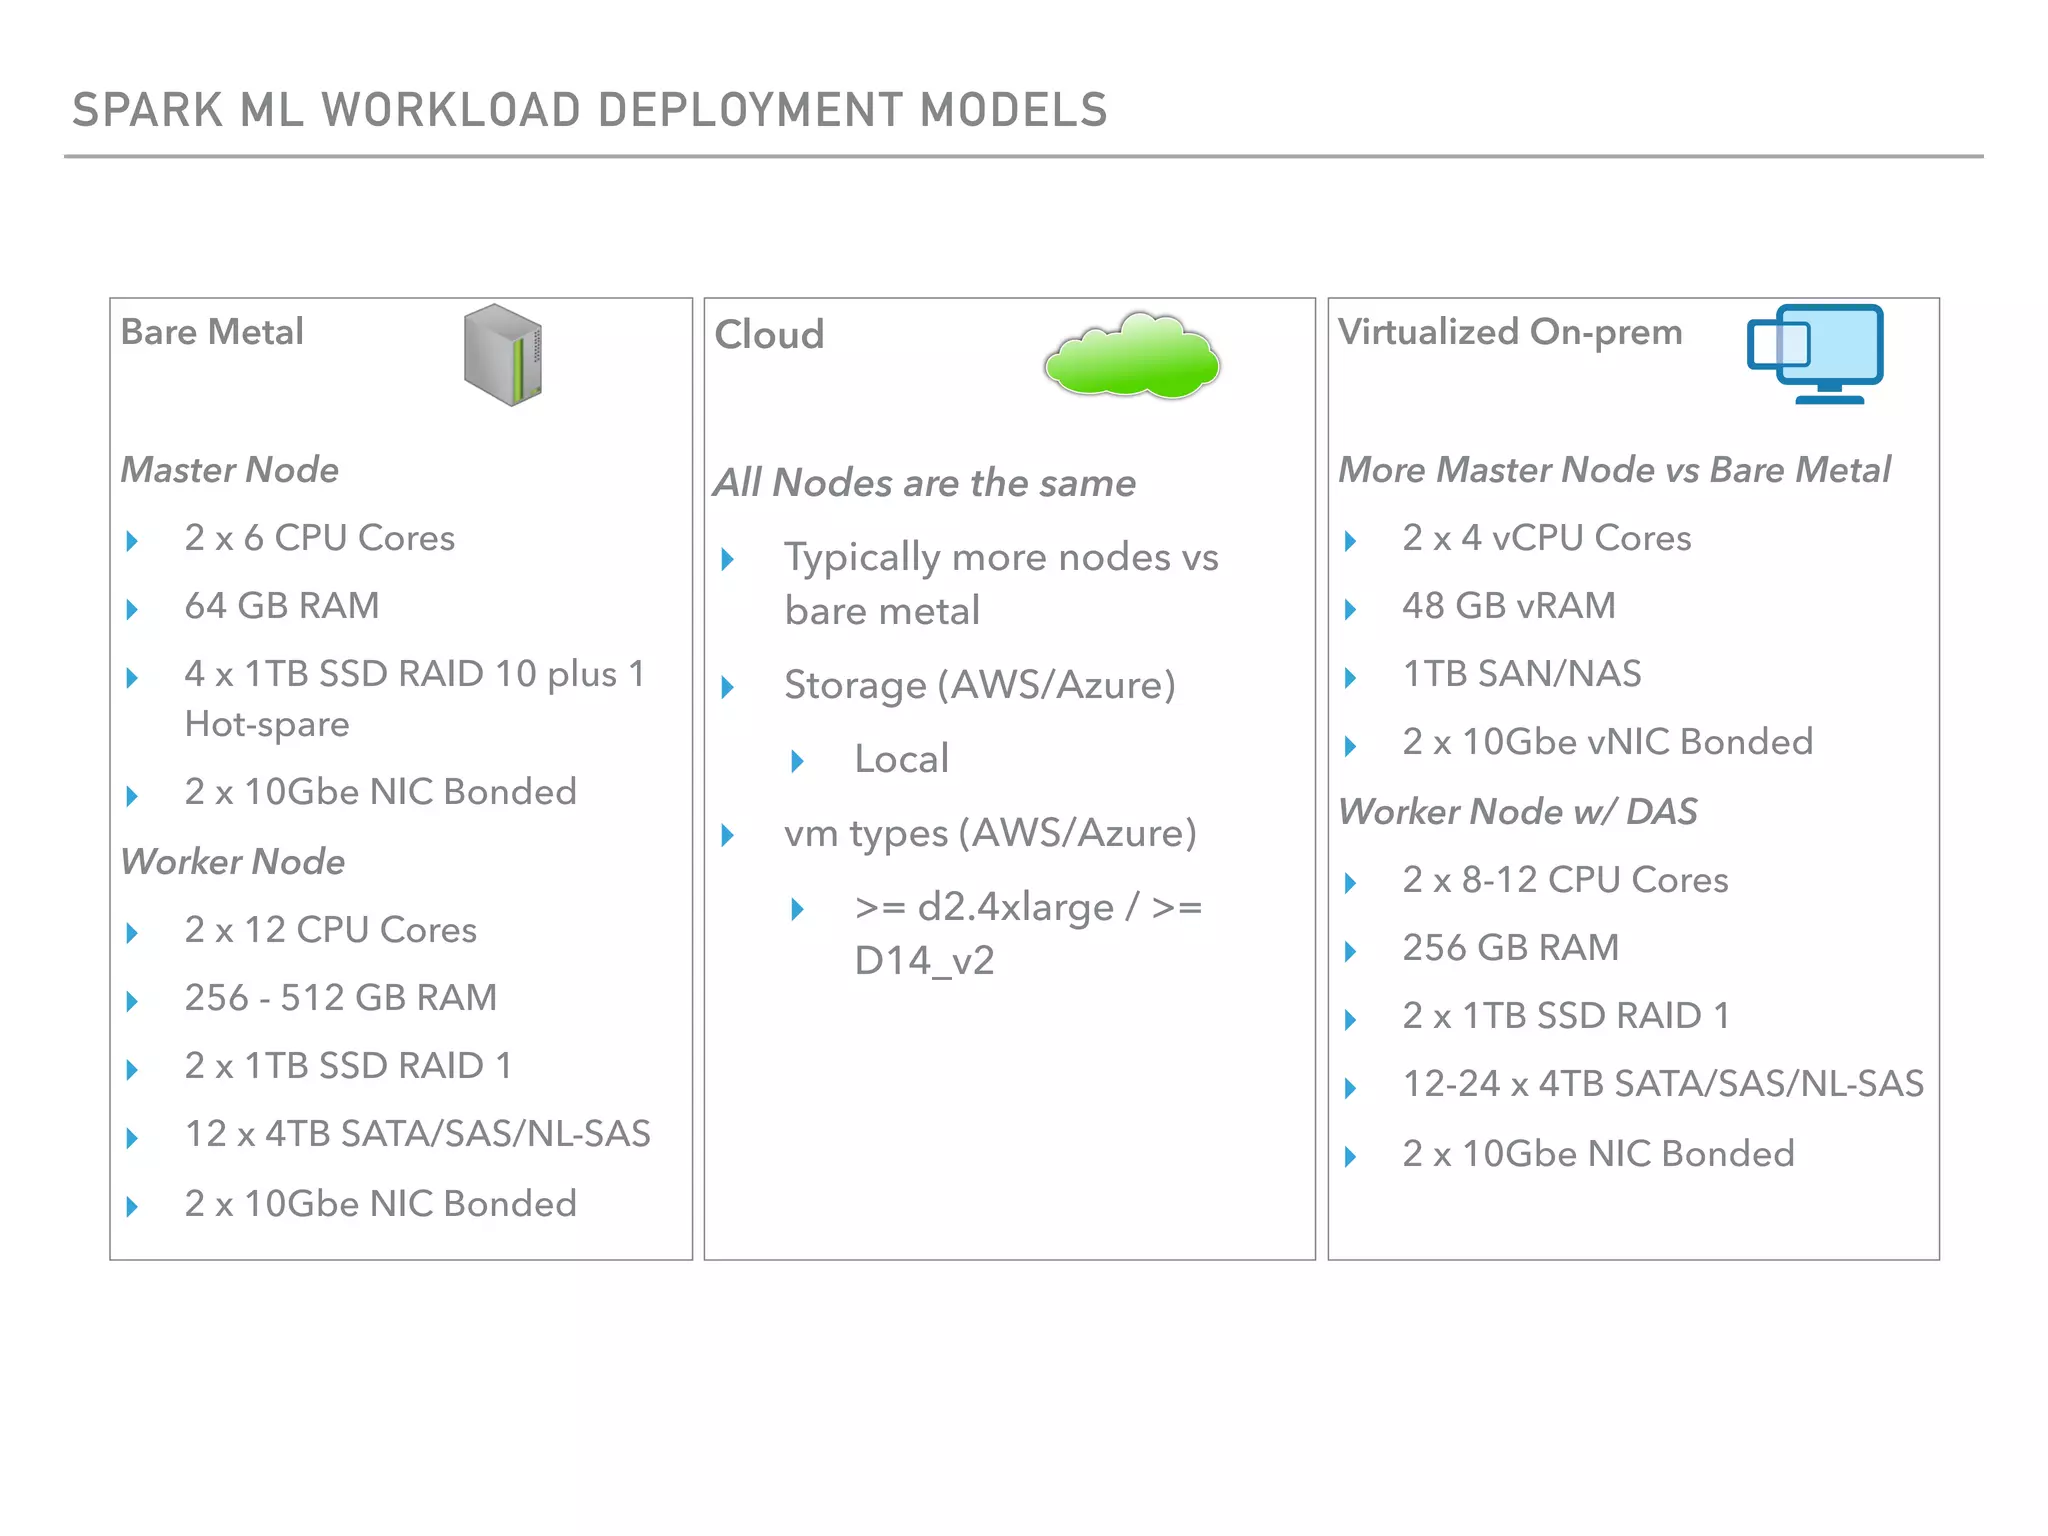Click the 12-24 x 4TB SATA/SAS/NL-SAS line
The image size is (2048, 1536).
click(1662, 1083)
